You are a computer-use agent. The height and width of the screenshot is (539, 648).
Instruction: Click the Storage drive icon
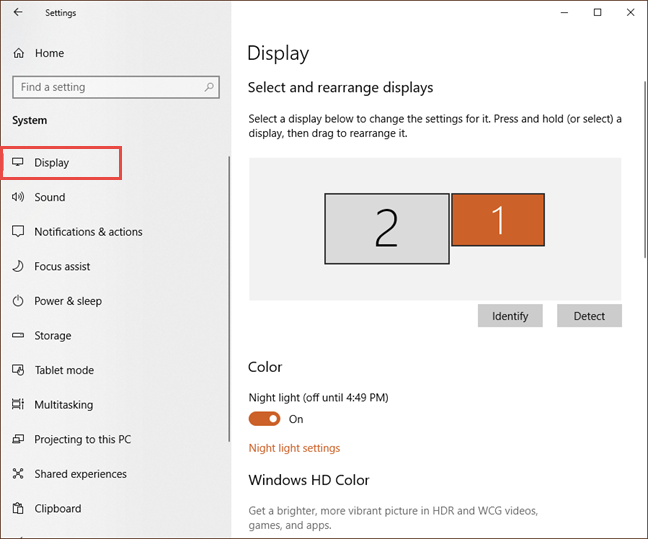tap(18, 336)
